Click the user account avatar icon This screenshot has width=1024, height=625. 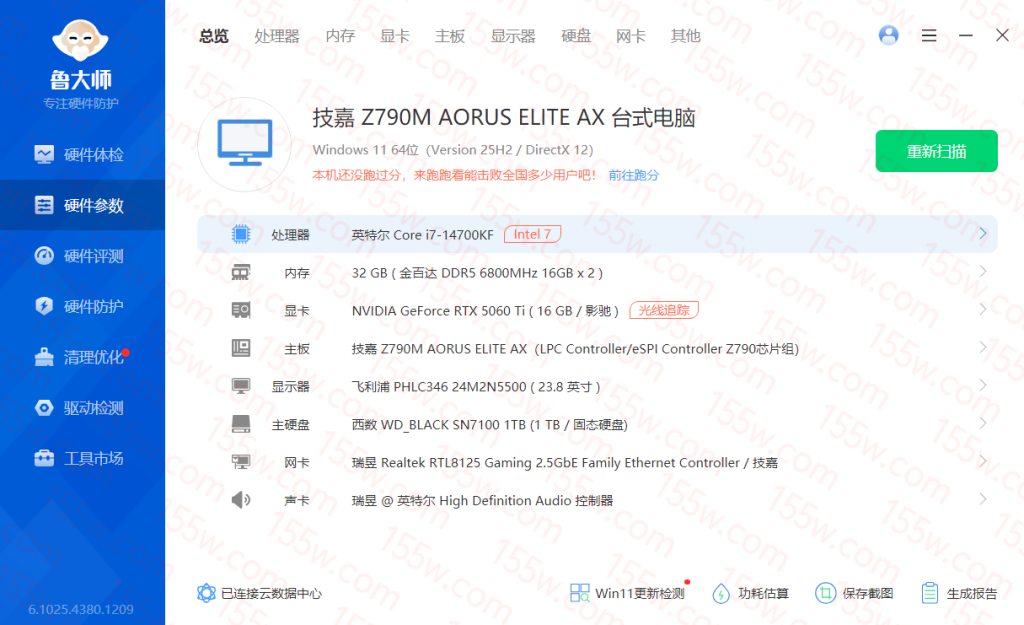click(x=888, y=35)
